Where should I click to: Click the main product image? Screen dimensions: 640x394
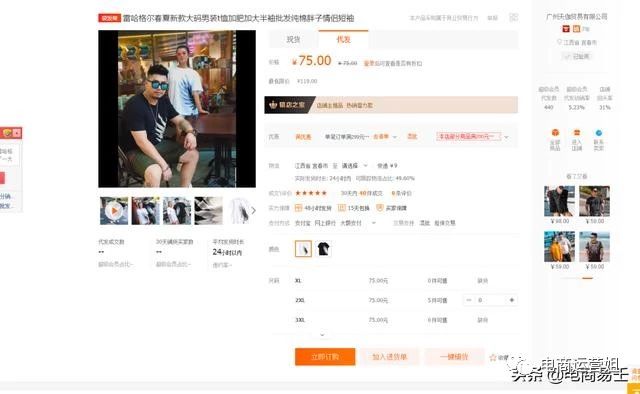pyautogui.click(x=177, y=109)
